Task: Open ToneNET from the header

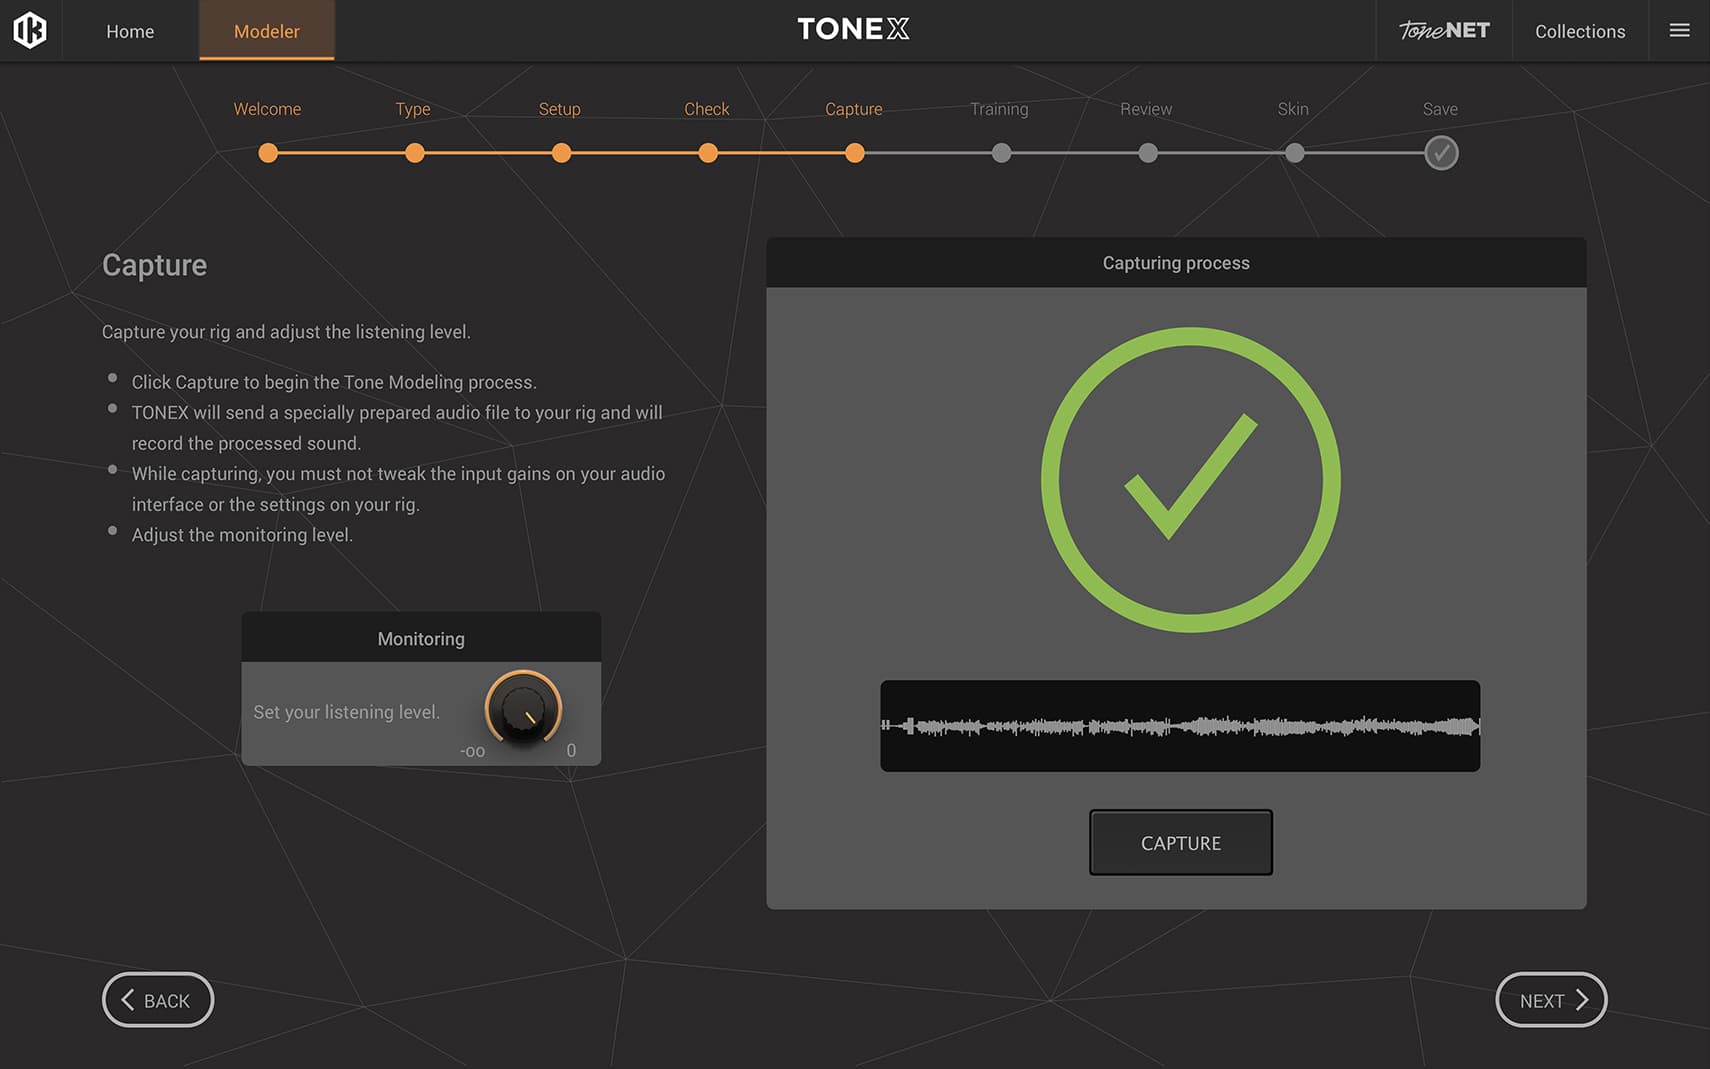Action: click(1443, 31)
